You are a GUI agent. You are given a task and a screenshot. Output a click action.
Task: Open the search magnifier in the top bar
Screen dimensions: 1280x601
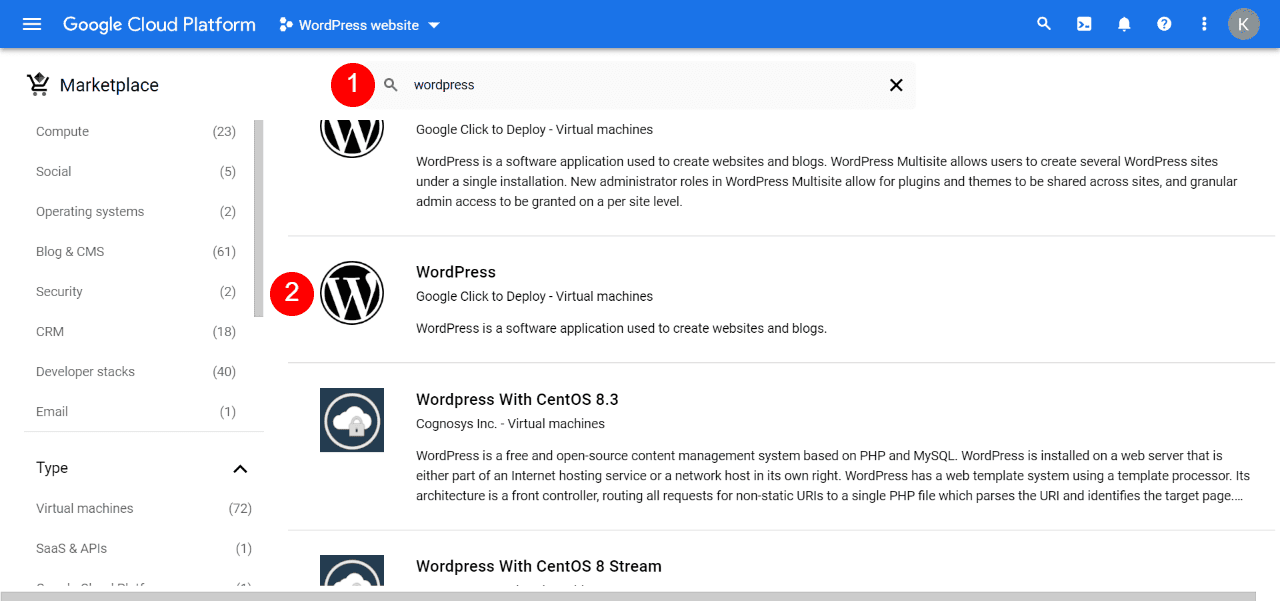point(1043,23)
